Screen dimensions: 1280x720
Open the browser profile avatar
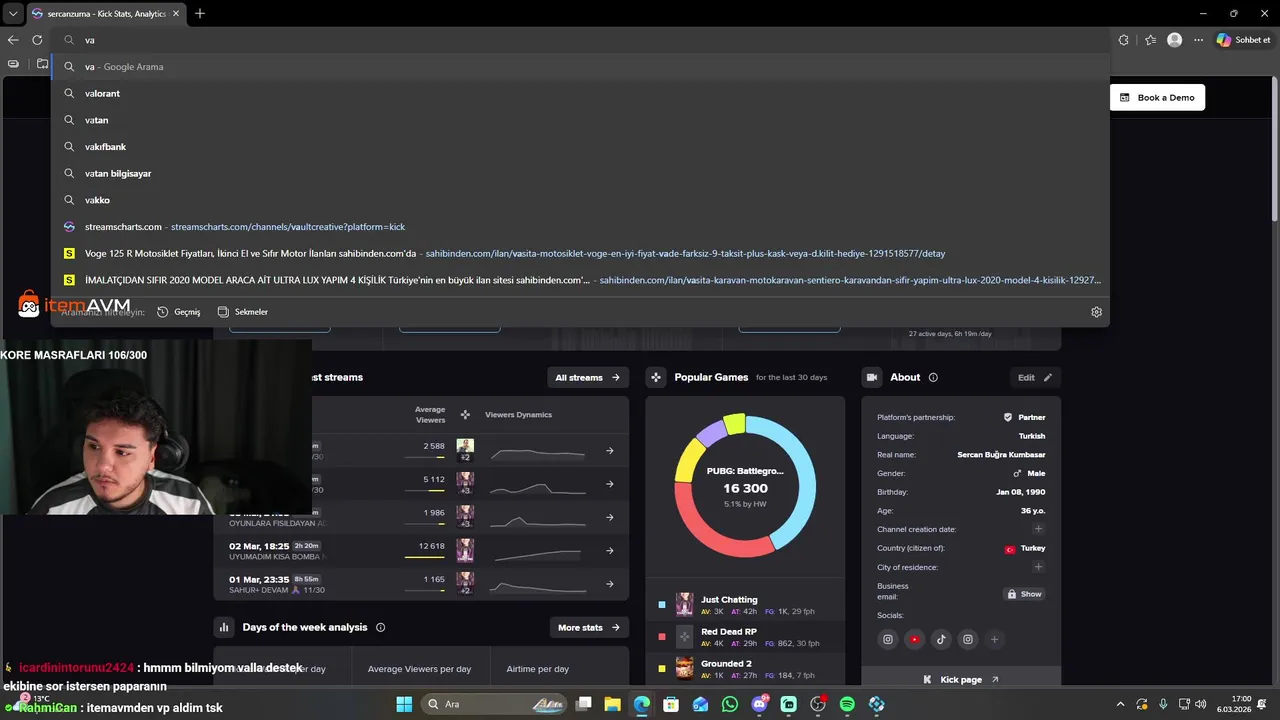1174,40
